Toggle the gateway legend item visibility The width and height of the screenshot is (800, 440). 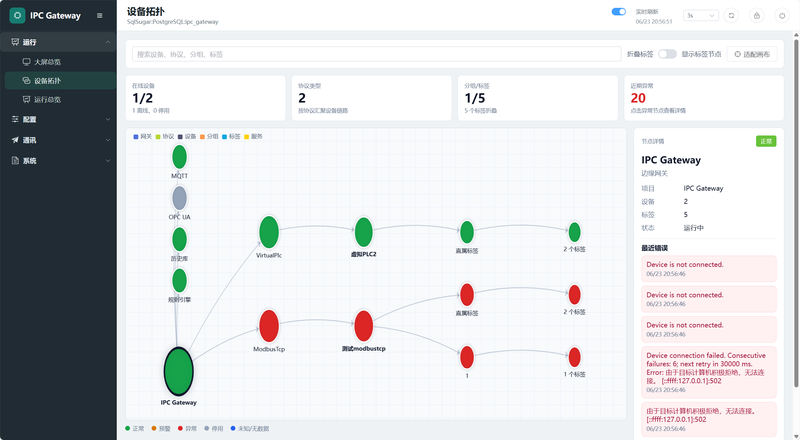pyautogui.click(x=143, y=136)
